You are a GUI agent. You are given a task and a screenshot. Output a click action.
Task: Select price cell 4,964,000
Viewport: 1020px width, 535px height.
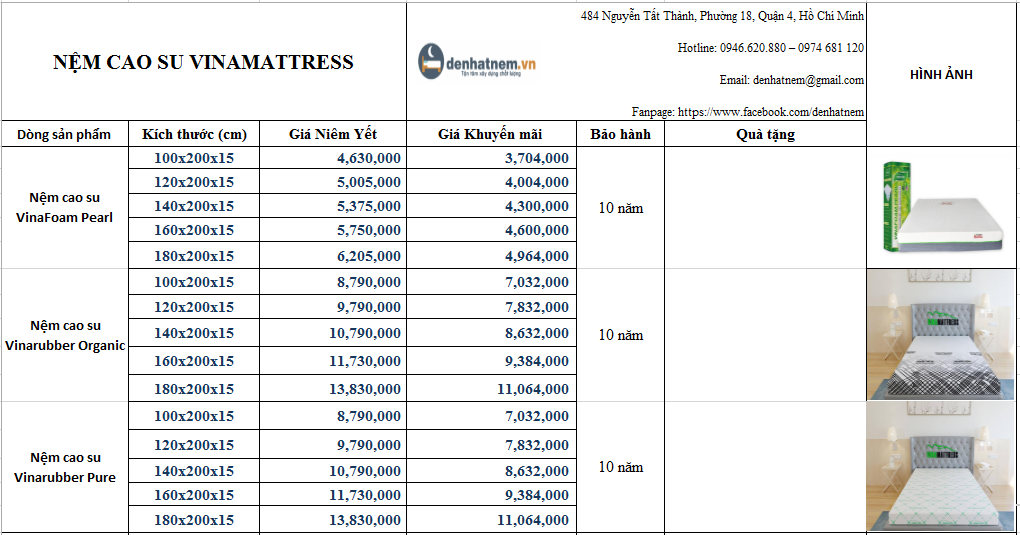[x=491, y=256]
